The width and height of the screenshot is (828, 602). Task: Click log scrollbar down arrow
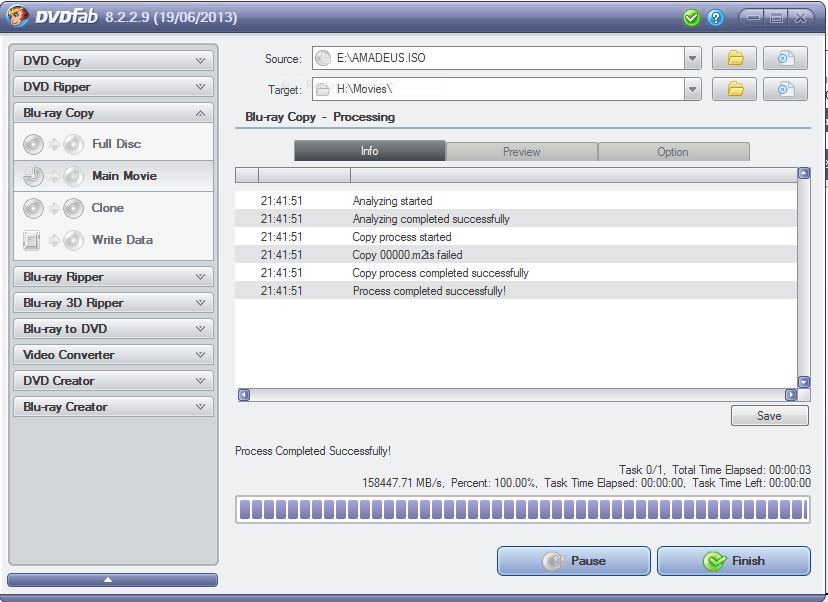tap(804, 382)
